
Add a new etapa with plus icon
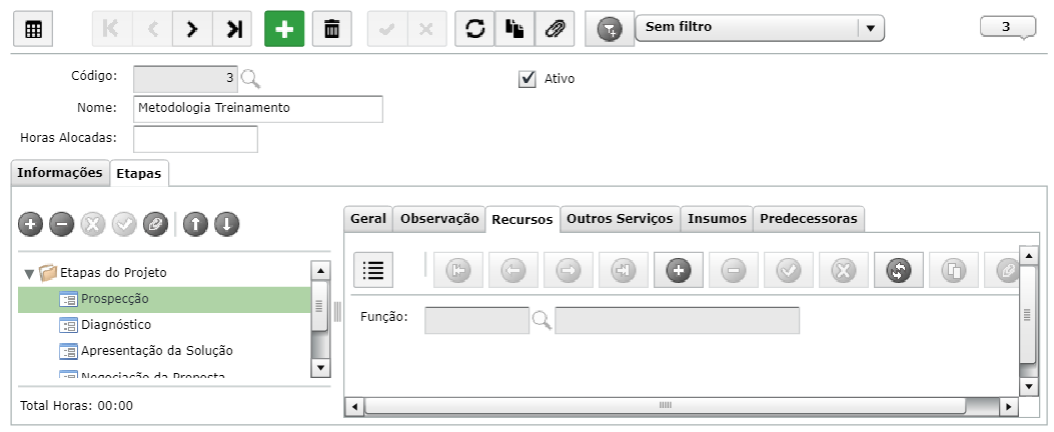[x=31, y=224]
